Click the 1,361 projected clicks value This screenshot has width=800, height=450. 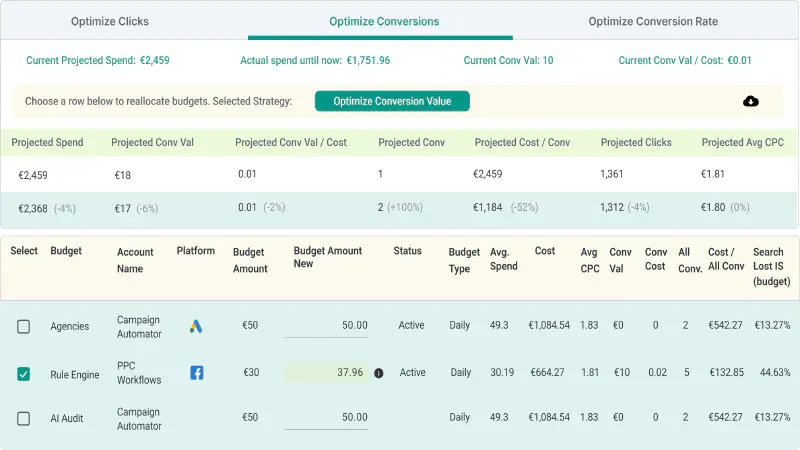[611, 174]
